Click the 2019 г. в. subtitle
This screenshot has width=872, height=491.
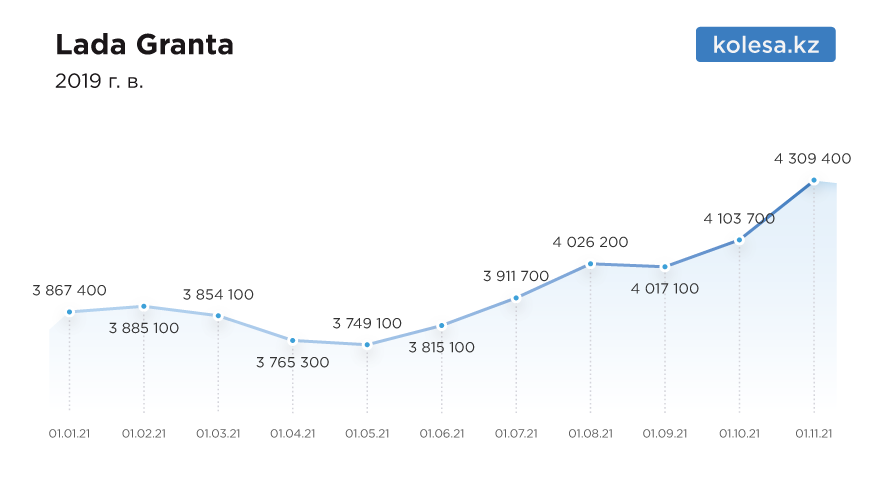coord(99,81)
